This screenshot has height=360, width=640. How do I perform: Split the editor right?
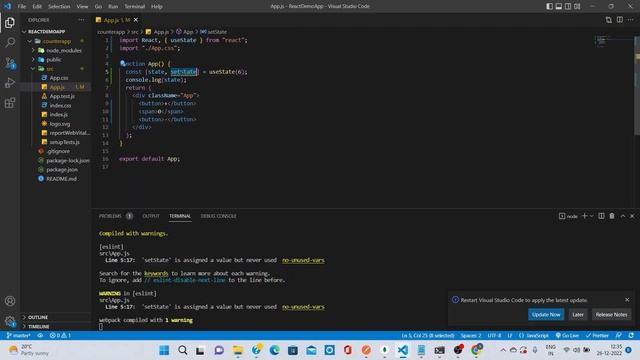tap(620, 20)
